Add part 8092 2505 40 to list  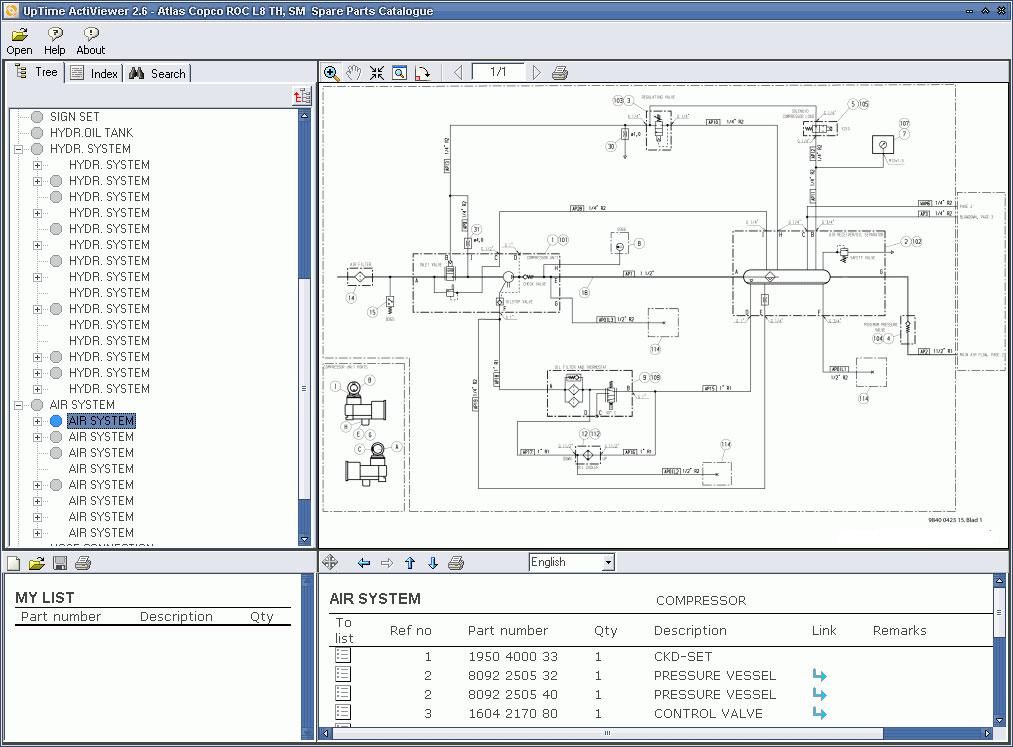click(x=343, y=693)
